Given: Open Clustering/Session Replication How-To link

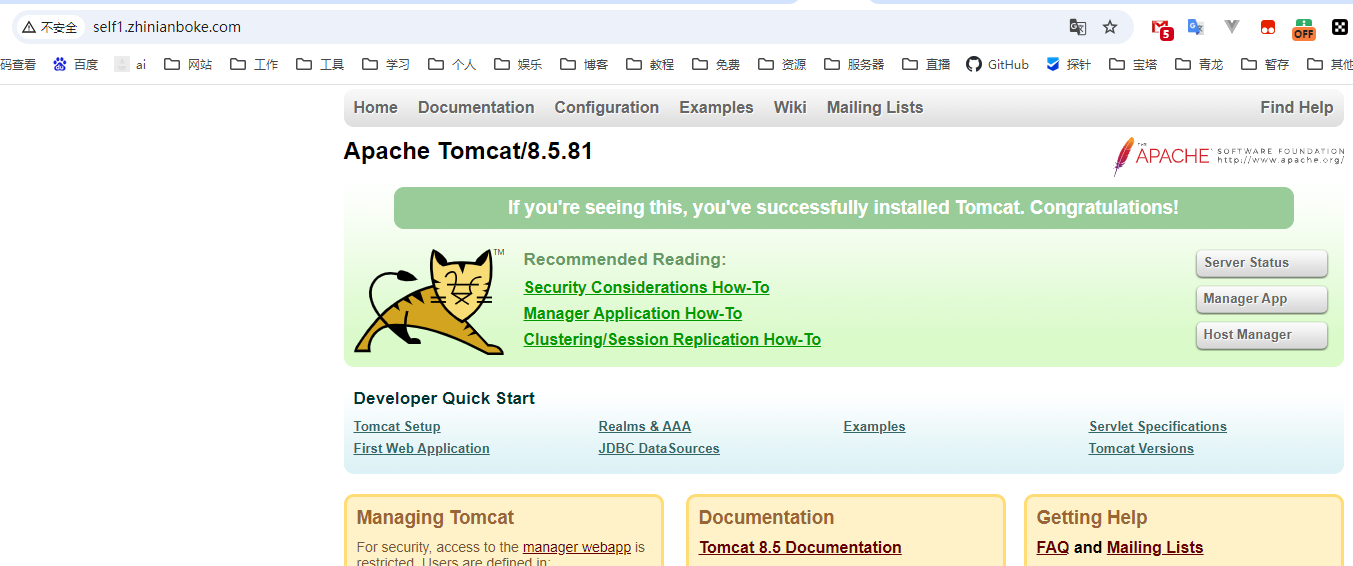Looking at the screenshot, I should pyautogui.click(x=672, y=339).
